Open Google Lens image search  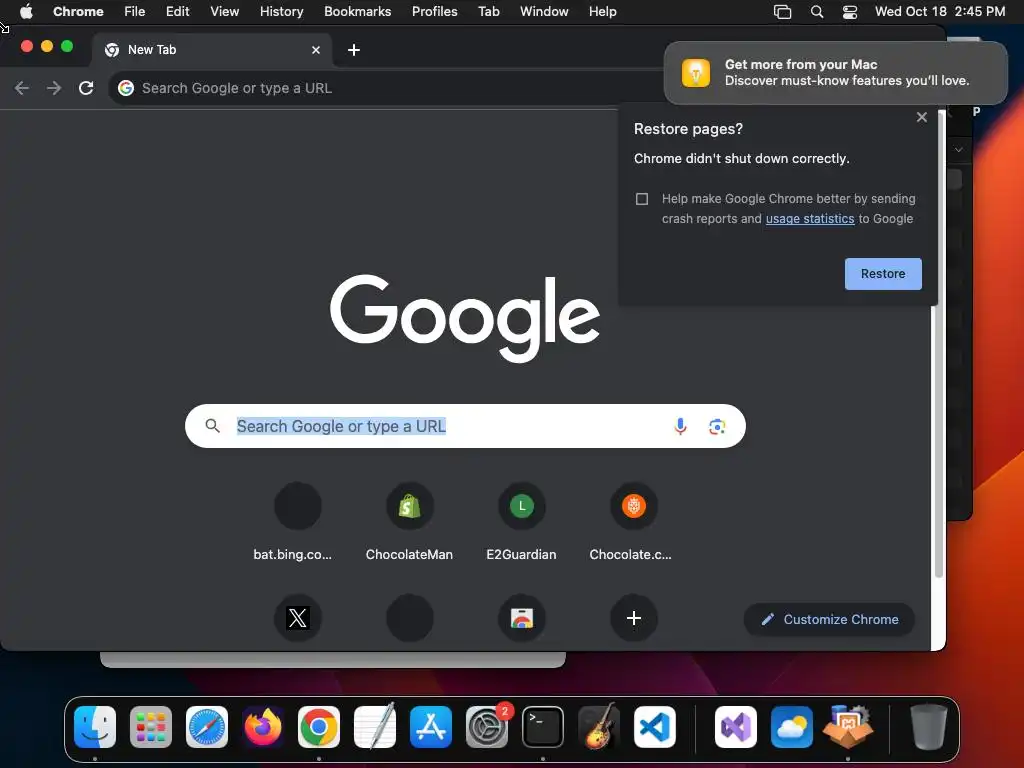tap(717, 426)
